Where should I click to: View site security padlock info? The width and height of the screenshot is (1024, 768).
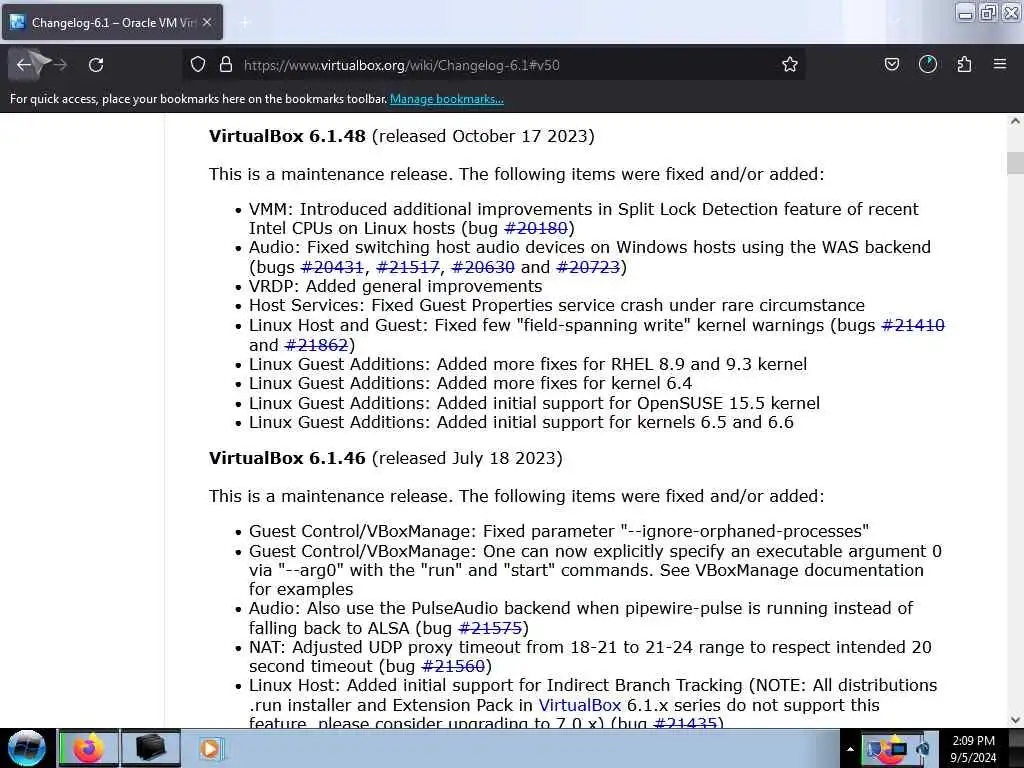[x=226, y=65]
